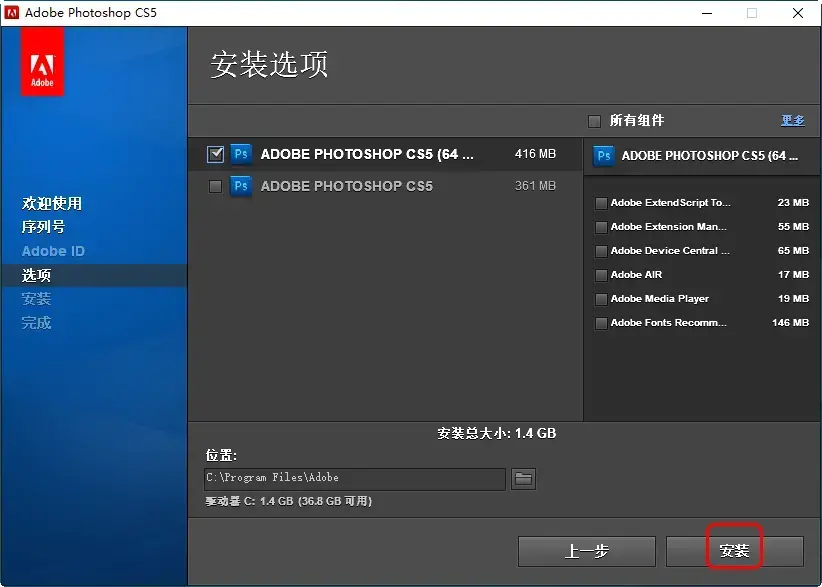Select Adobe ID step in sidebar
This screenshot has width=822, height=587.
[53, 251]
